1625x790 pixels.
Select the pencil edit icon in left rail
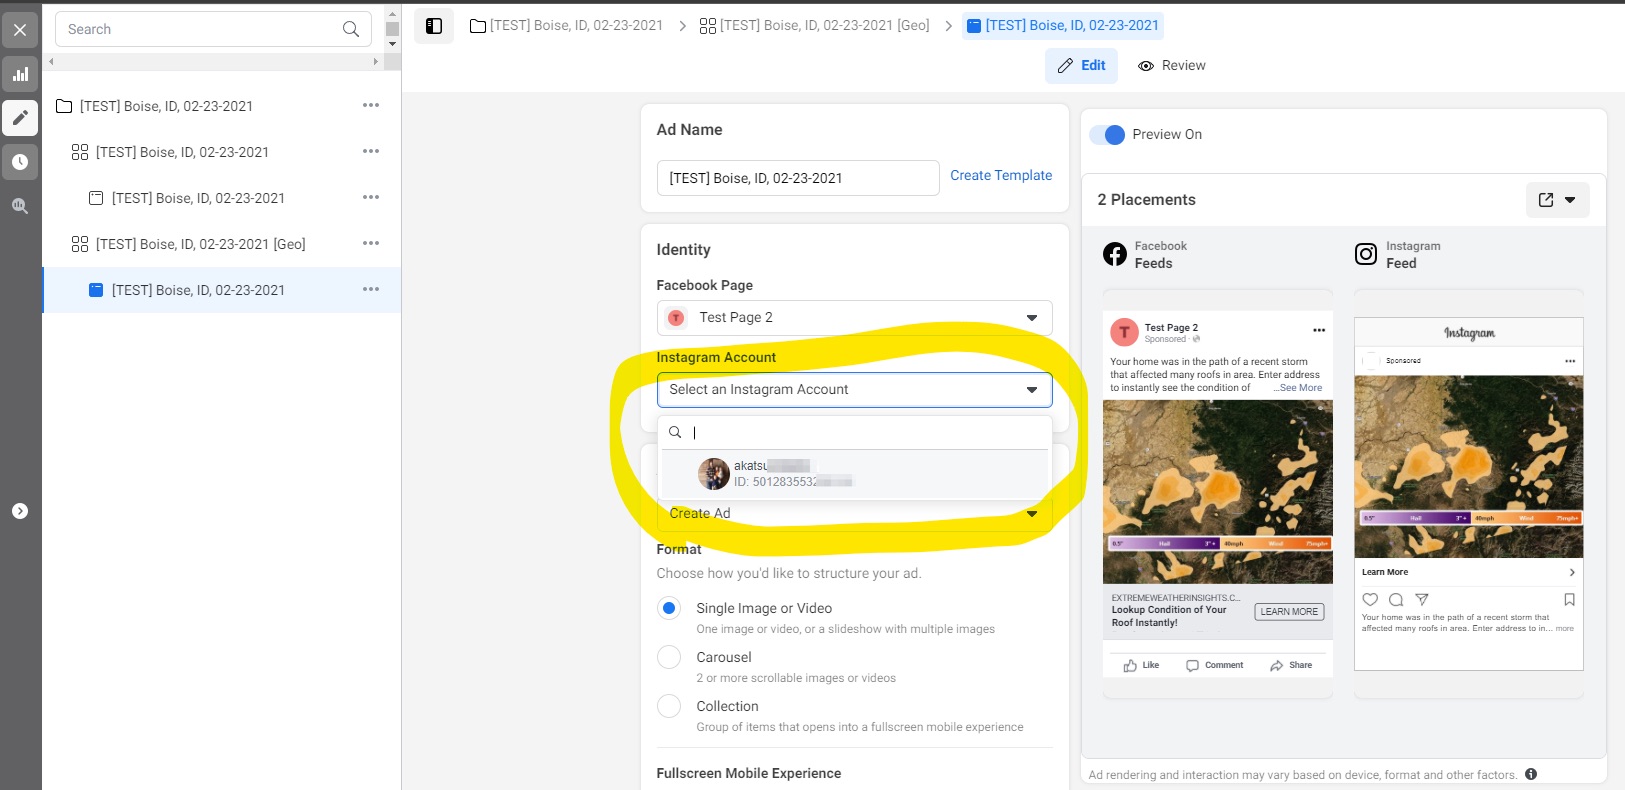20,118
